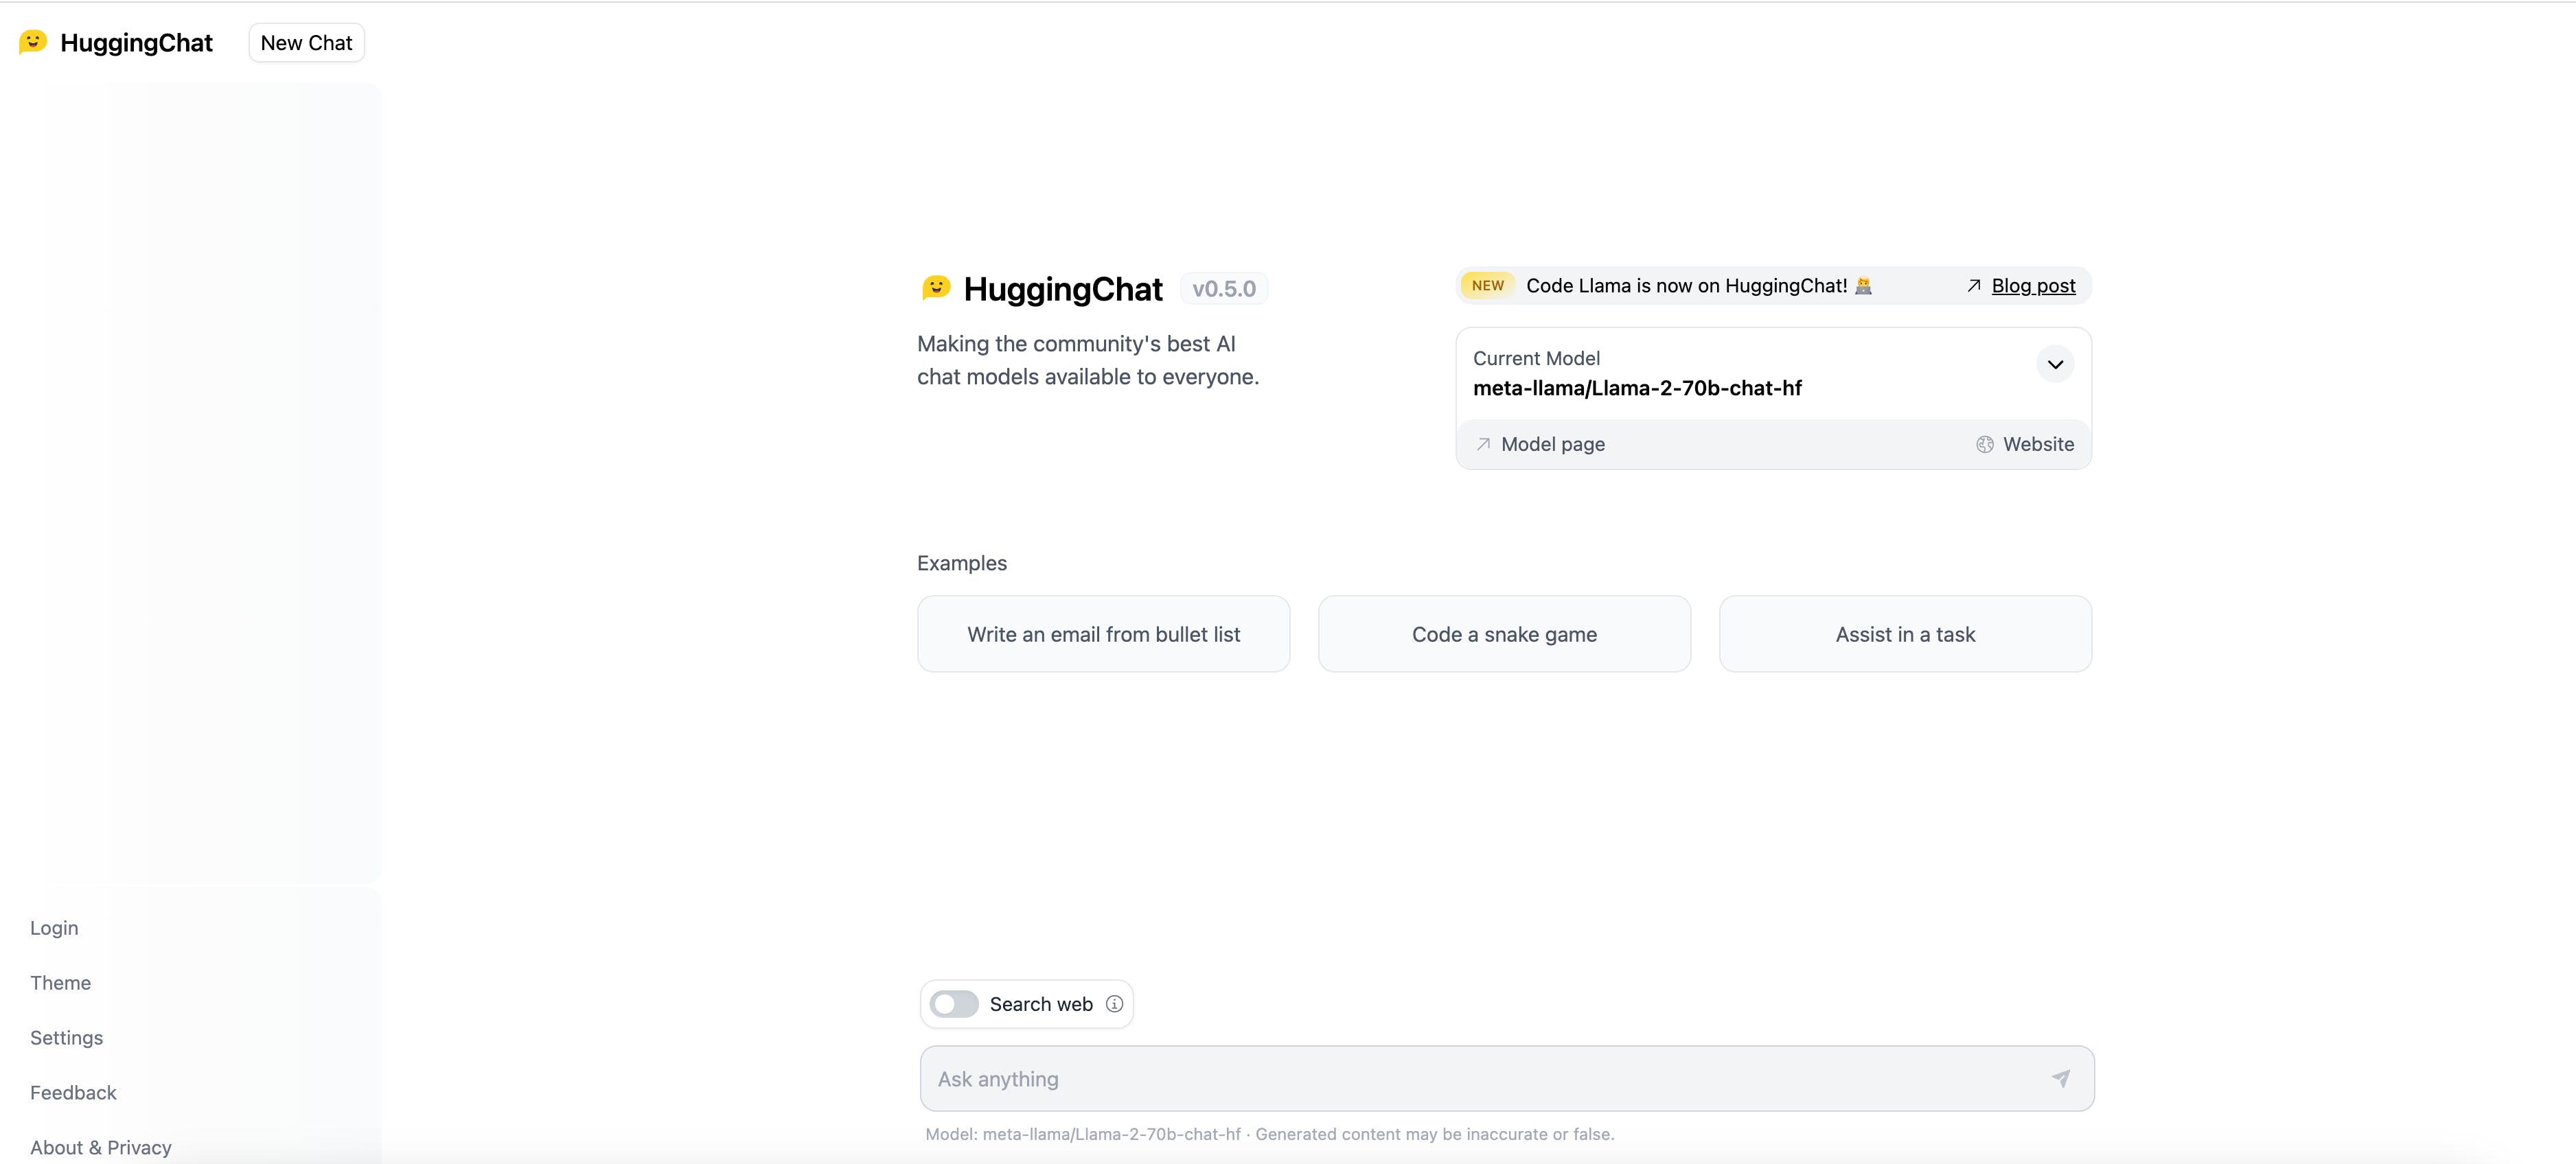The width and height of the screenshot is (2576, 1164).
Task: Enable the Search web toggle switch
Action: click(x=953, y=1004)
